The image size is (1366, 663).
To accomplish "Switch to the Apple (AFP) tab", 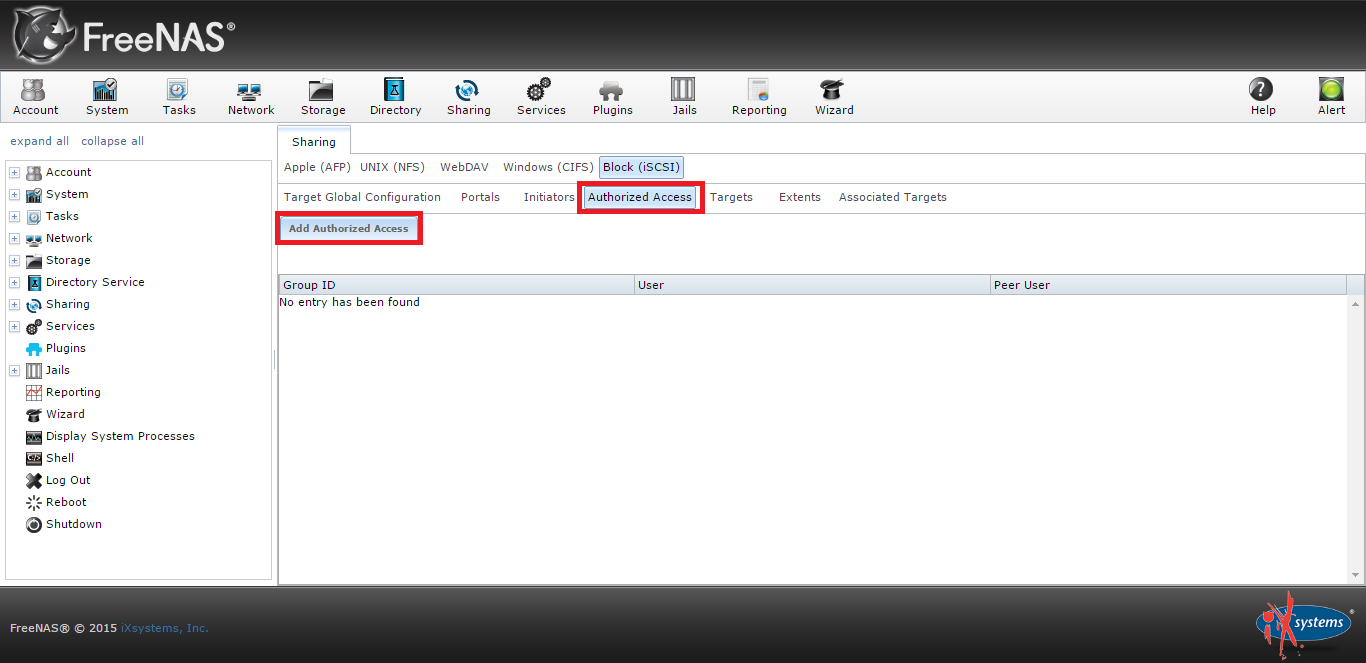I will pyautogui.click(x=317, y=167).
